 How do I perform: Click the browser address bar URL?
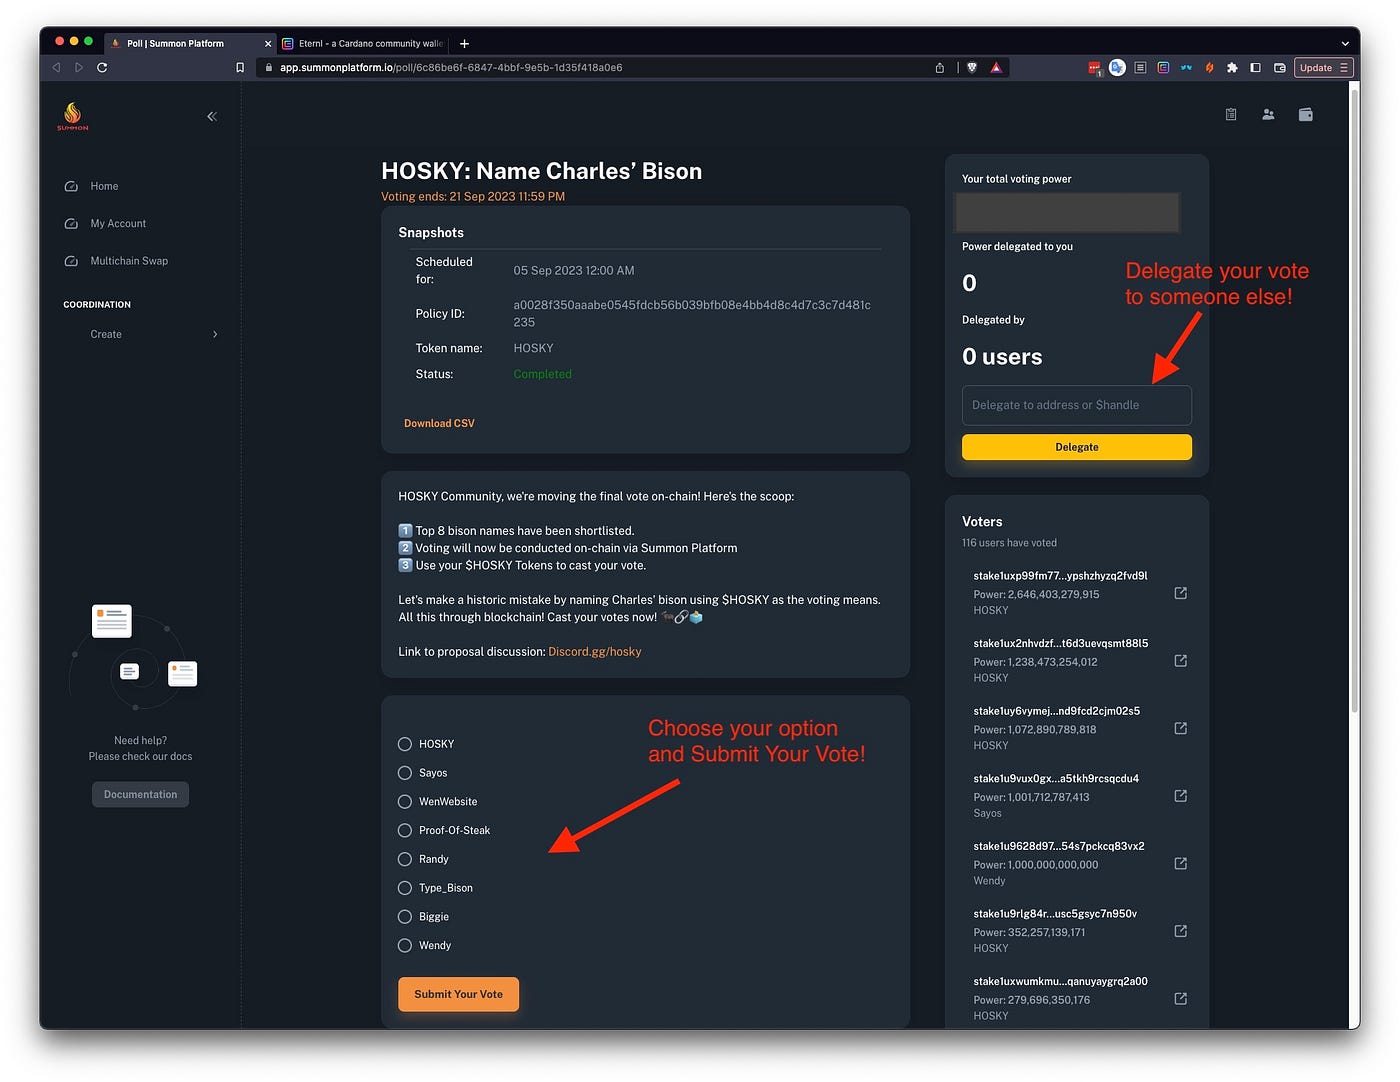click(451, 68)
